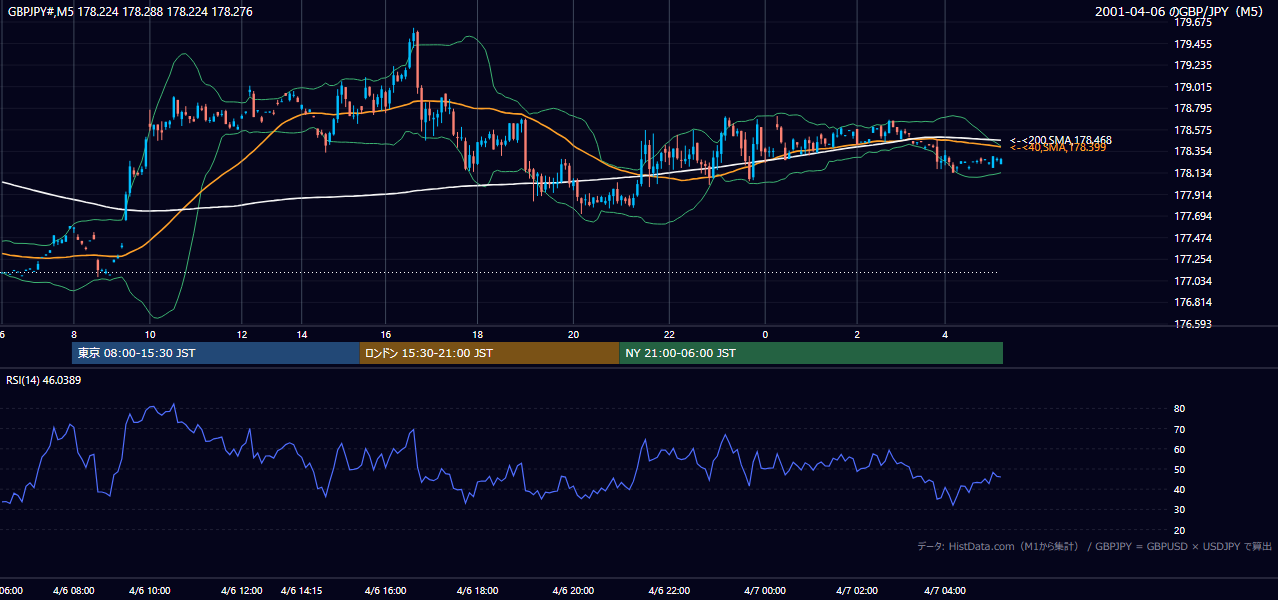1278x600 pixels.
Task: Click price axis value 179.675
Action: pos(1192,22)
